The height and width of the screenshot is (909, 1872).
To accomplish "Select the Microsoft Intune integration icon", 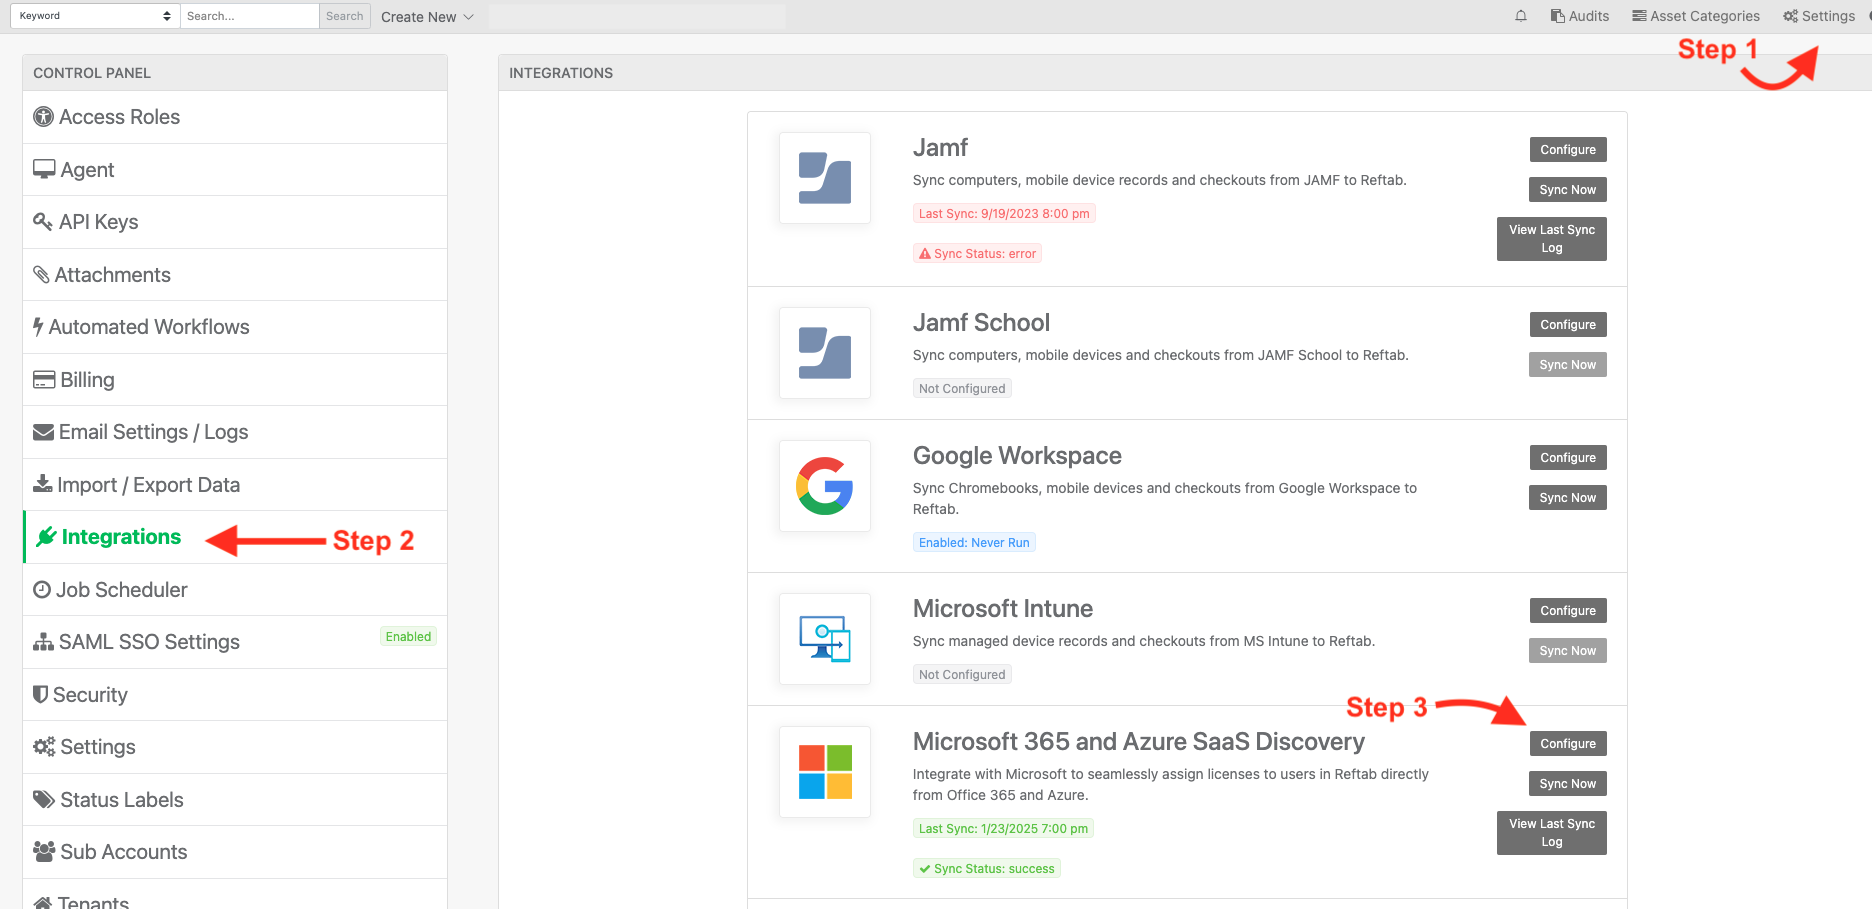I will (824, 639).
